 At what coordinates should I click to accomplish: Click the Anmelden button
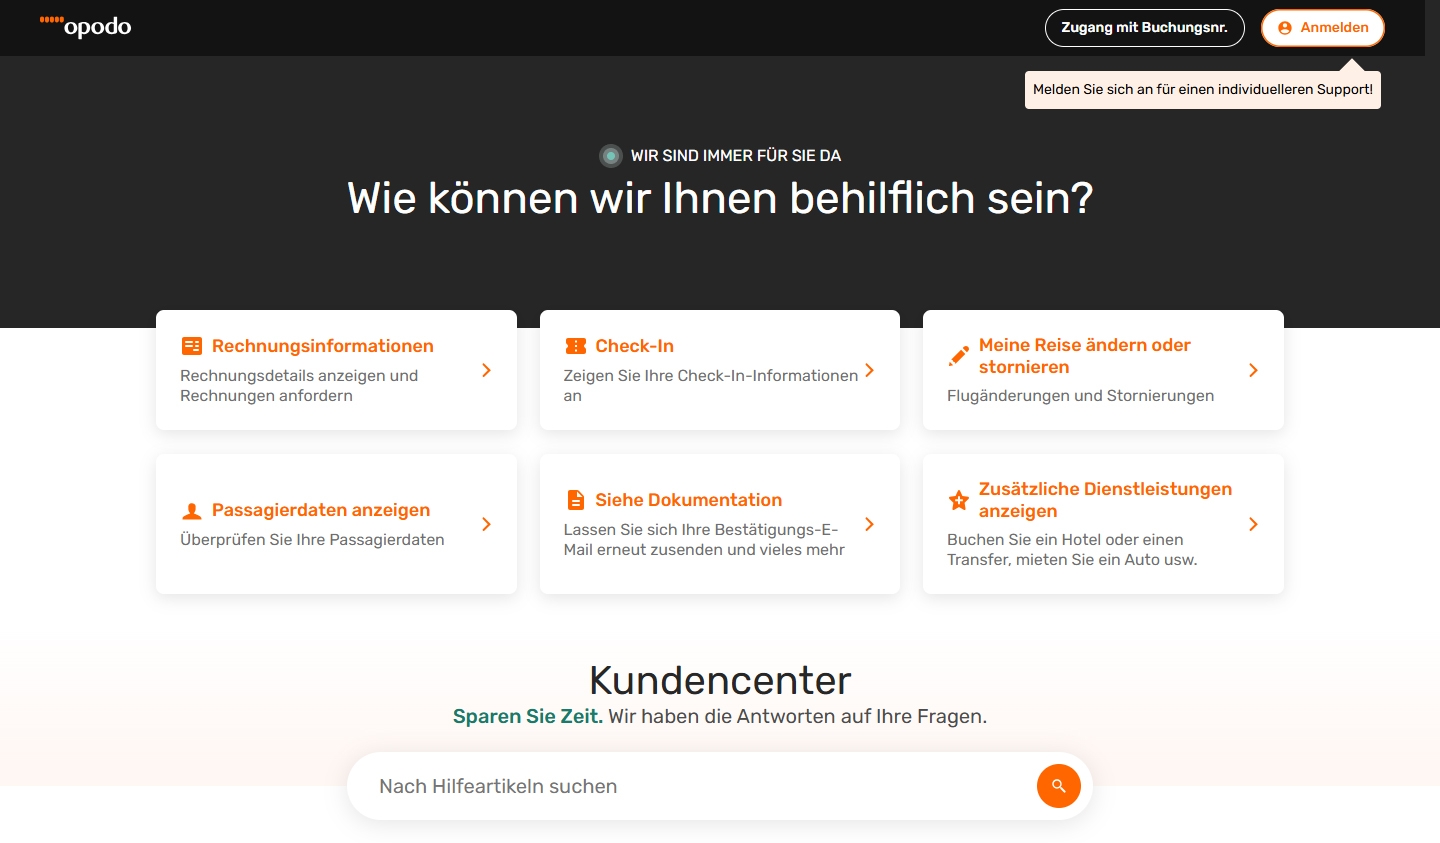(1322, 28)
